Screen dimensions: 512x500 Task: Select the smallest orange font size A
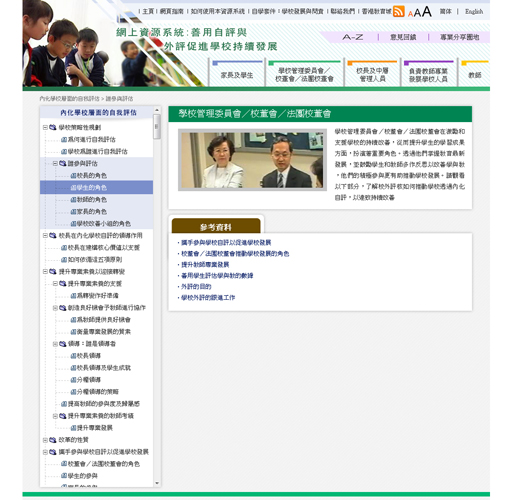(x=410, y=14)
